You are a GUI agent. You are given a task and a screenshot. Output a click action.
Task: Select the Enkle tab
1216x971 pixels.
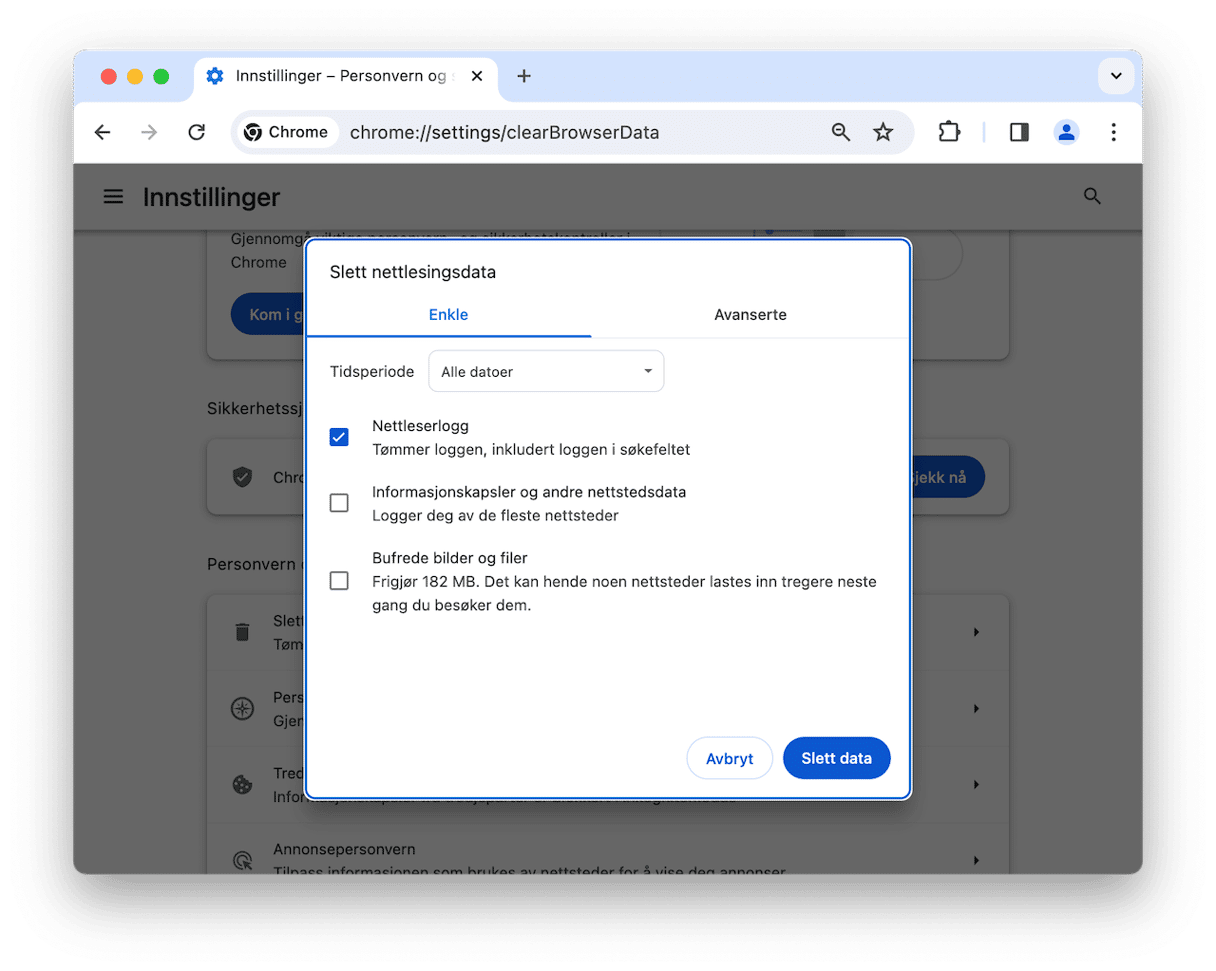pyautogui.click(x=448, y=315)
